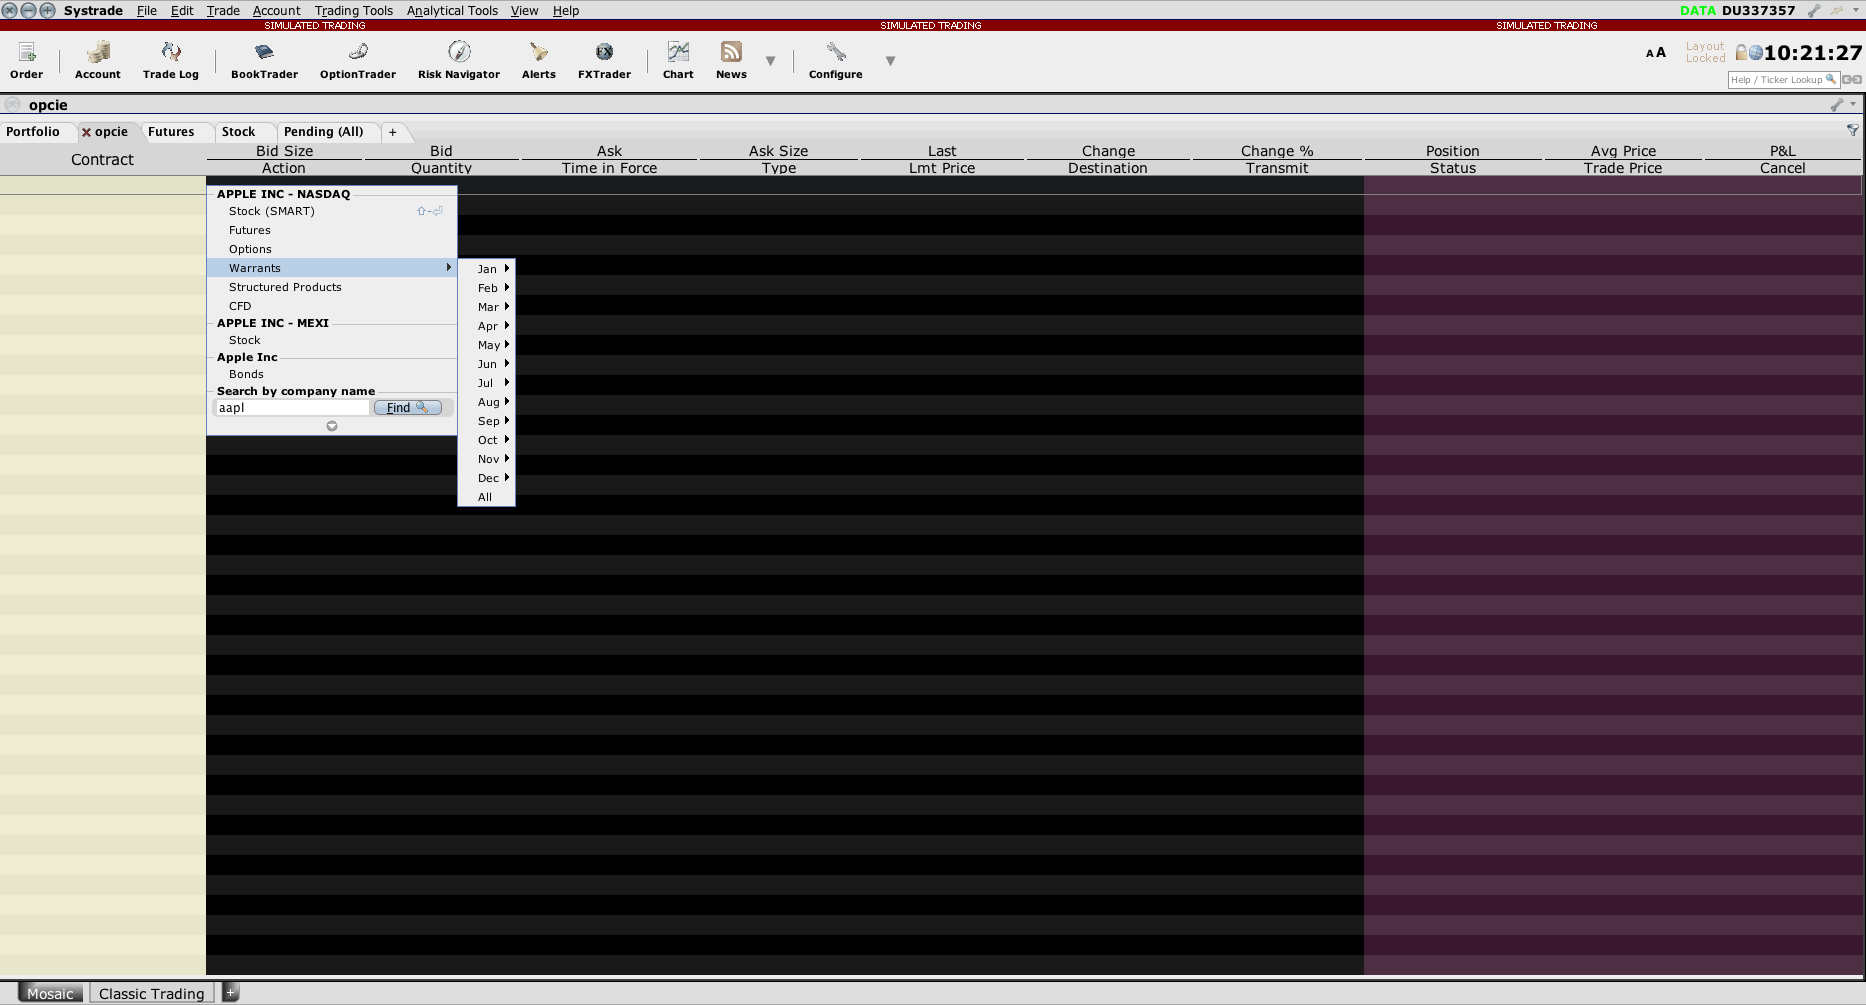
Task: Open the Account window icon
Action: (97, 60)
